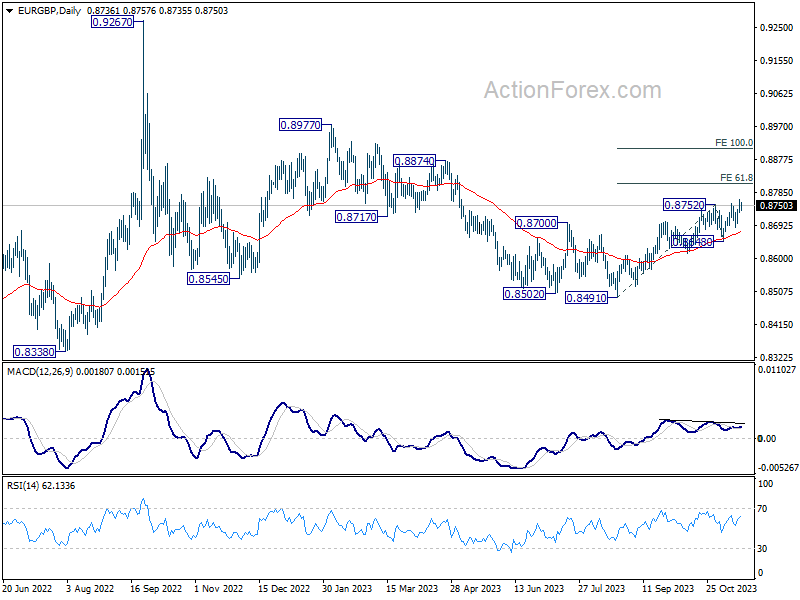Image resolution: width=800 pixels, height=600 pixels.
Task: Click the 15 Dec 2022 date label
Action: [x=284, y=588]
